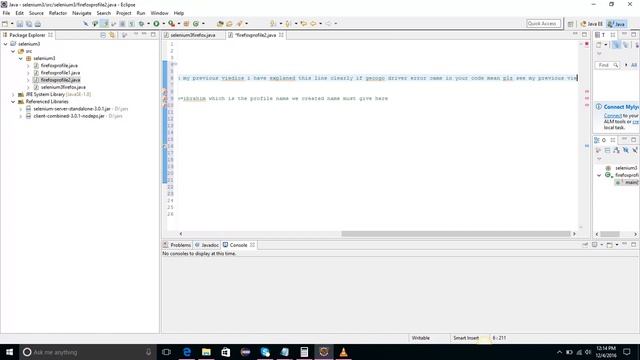The image size is (640, 360).
Task: Expand selenium-server-standalone-3.0.1.jar node
Action: pyautogui.click(x=20, y=109)
